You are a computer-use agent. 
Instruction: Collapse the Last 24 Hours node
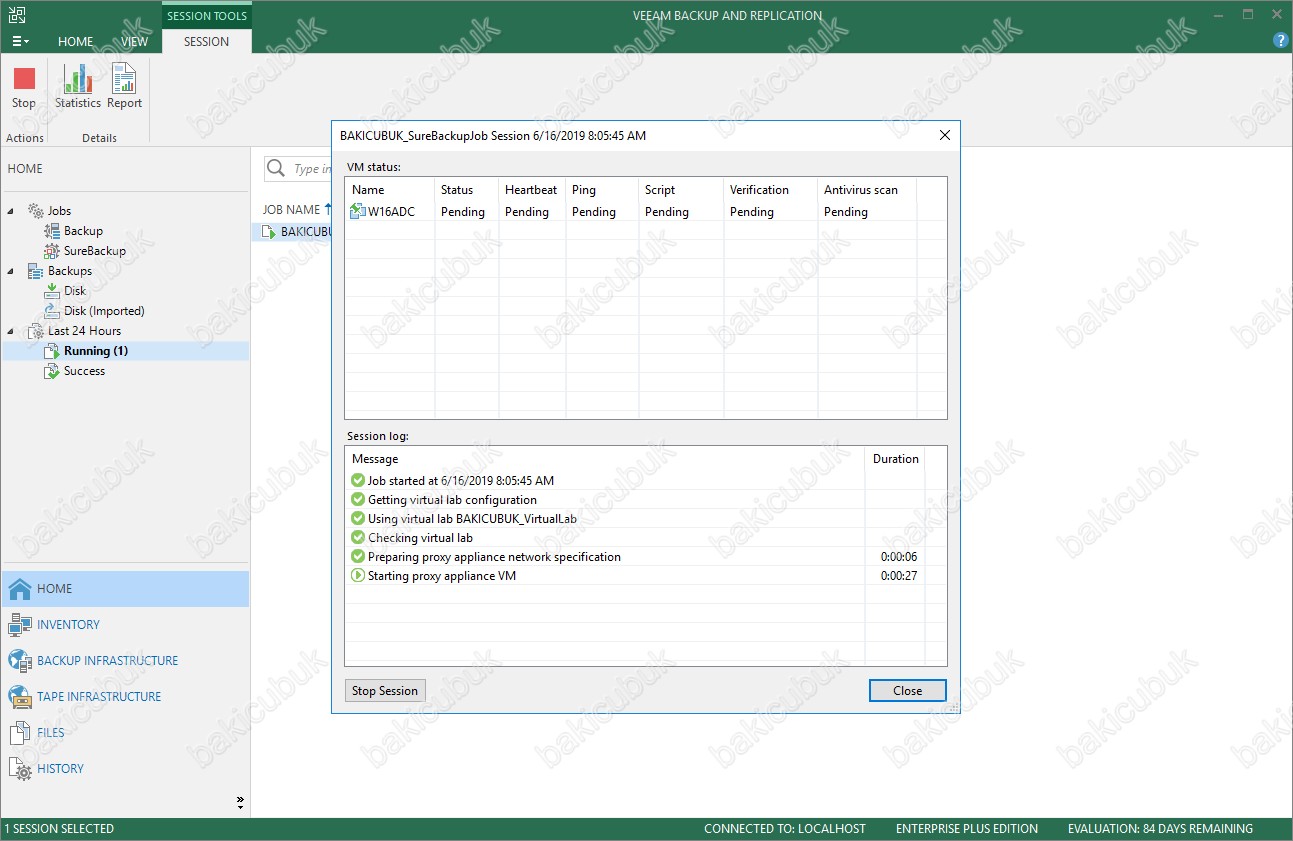pos(13,331)
